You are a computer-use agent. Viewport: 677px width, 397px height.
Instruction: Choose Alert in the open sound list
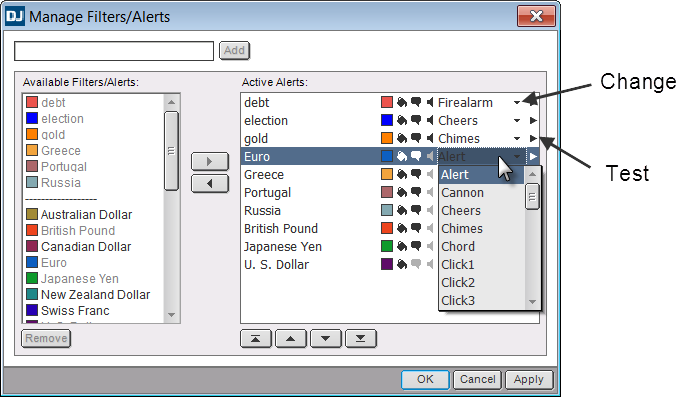point(481,175)
